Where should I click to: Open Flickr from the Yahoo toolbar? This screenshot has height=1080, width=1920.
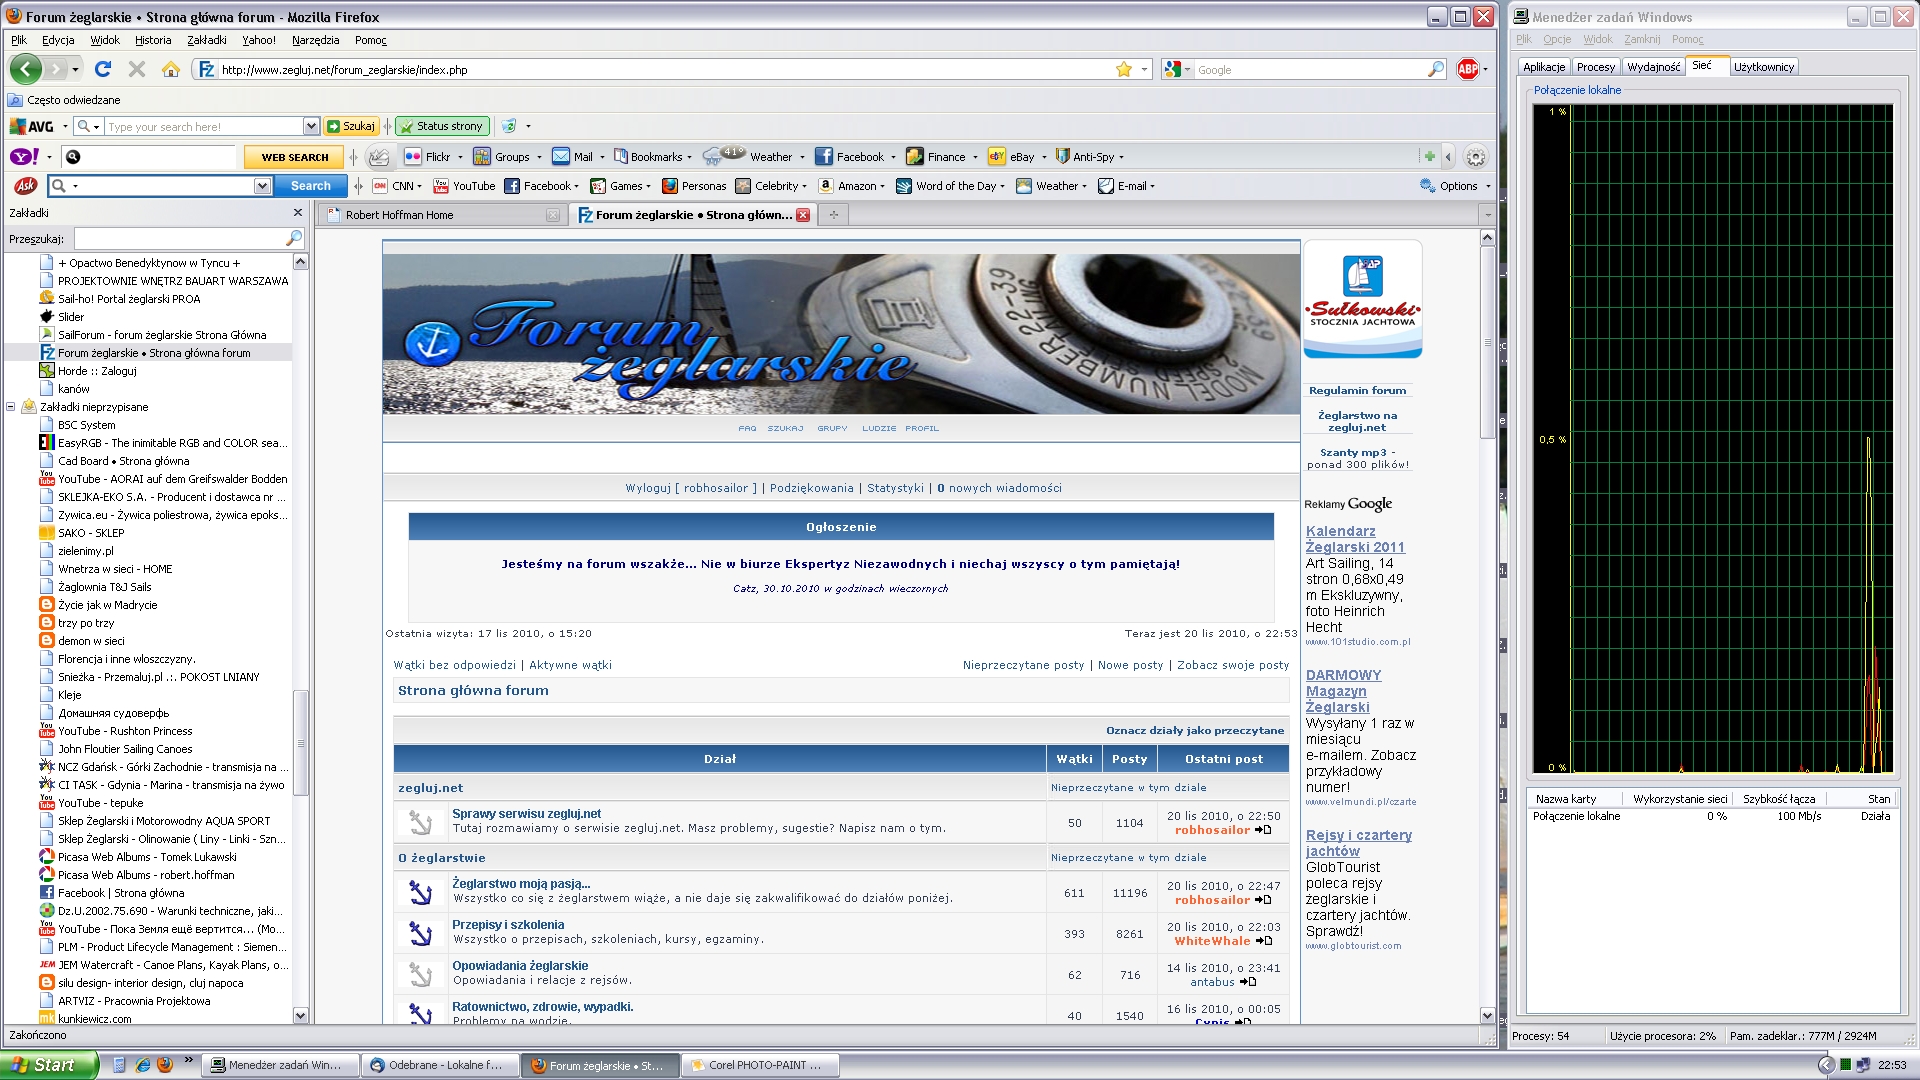tap(427, 157)
